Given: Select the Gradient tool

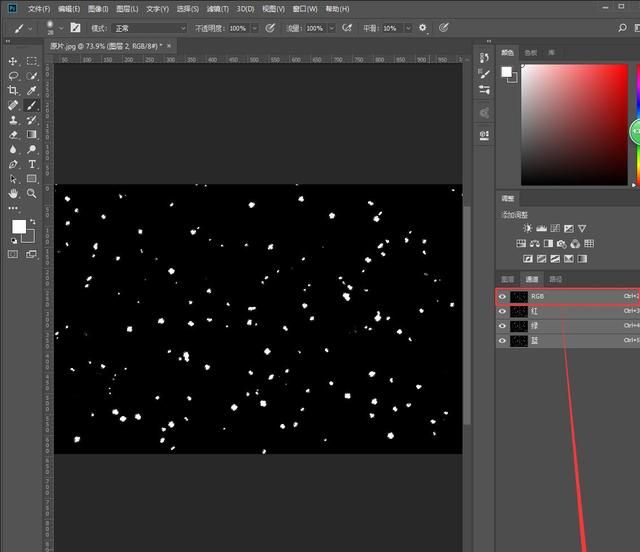Looking at the screenshot, I should pos(31,135).
